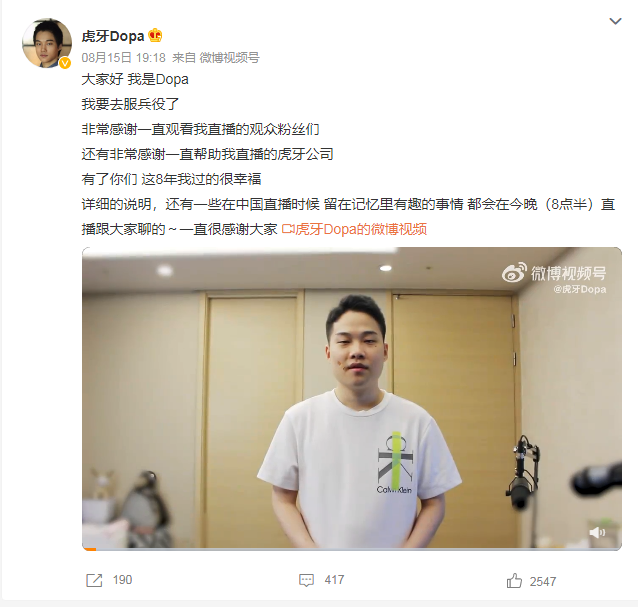
Task: Click the comment bubble icon
Action: pyautogui.click(x=306, y=580)
